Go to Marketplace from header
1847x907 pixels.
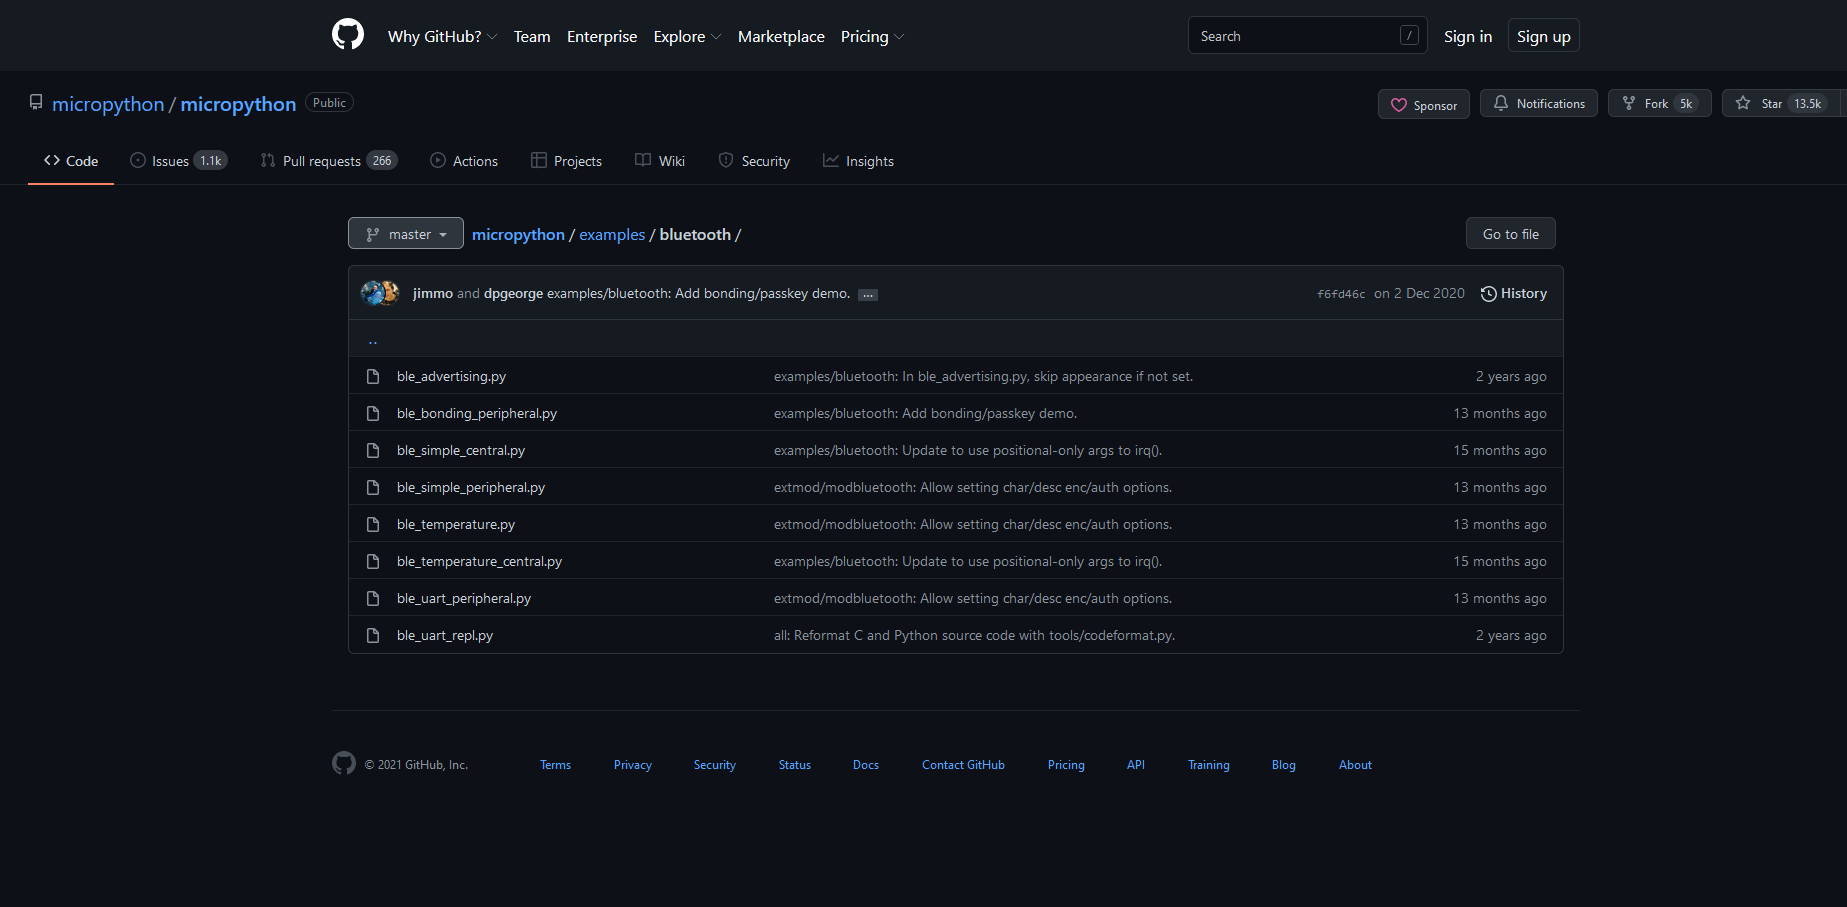781,37
